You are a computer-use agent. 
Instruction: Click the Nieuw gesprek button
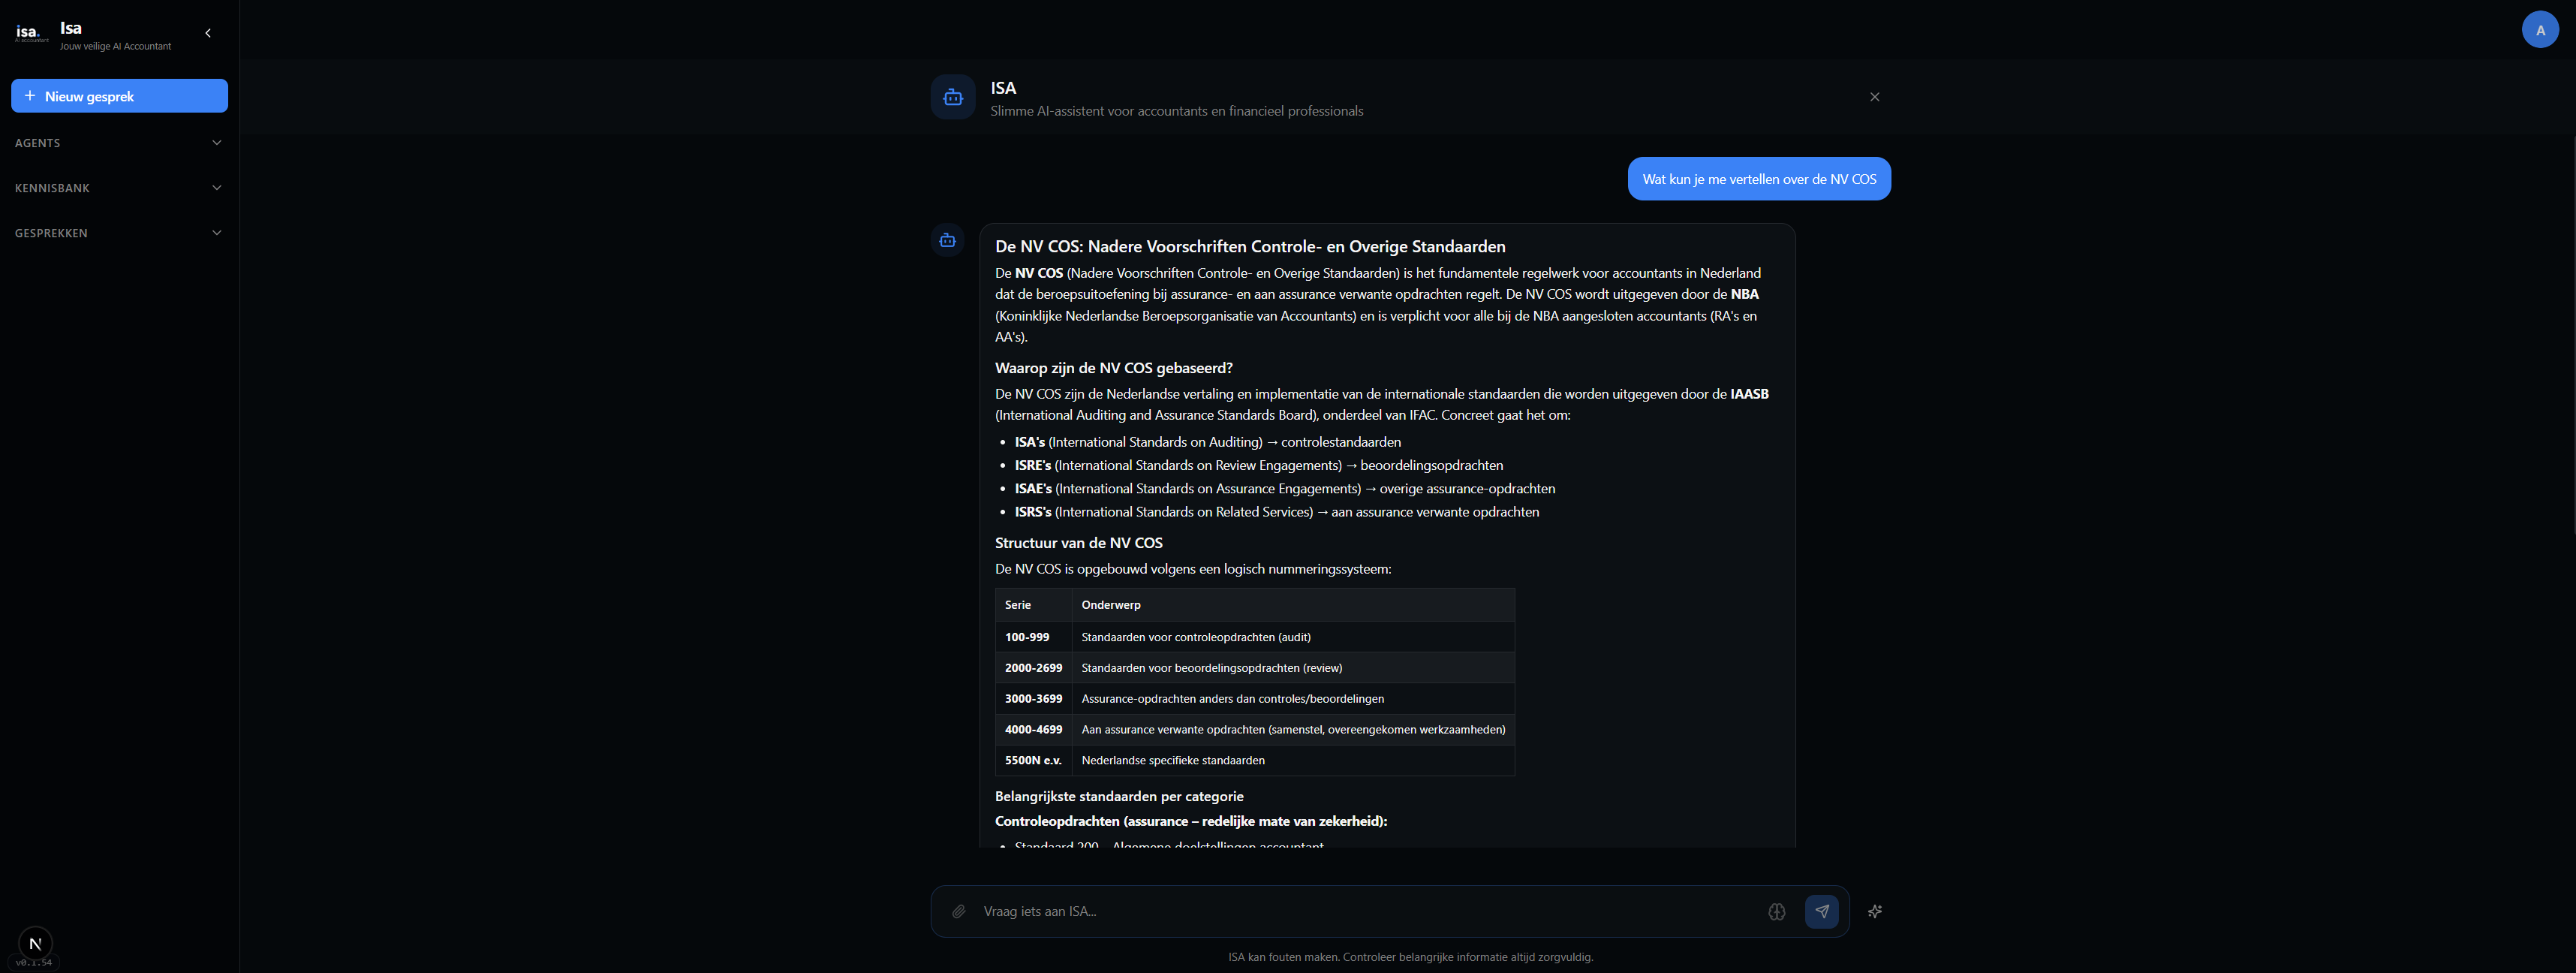pyautogui.click(x=119, y=96)
